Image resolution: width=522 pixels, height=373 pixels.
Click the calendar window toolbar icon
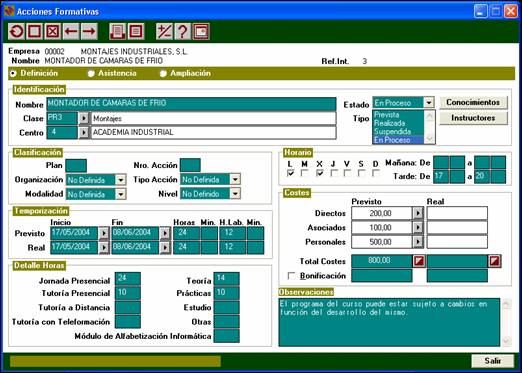click(201, 32)
